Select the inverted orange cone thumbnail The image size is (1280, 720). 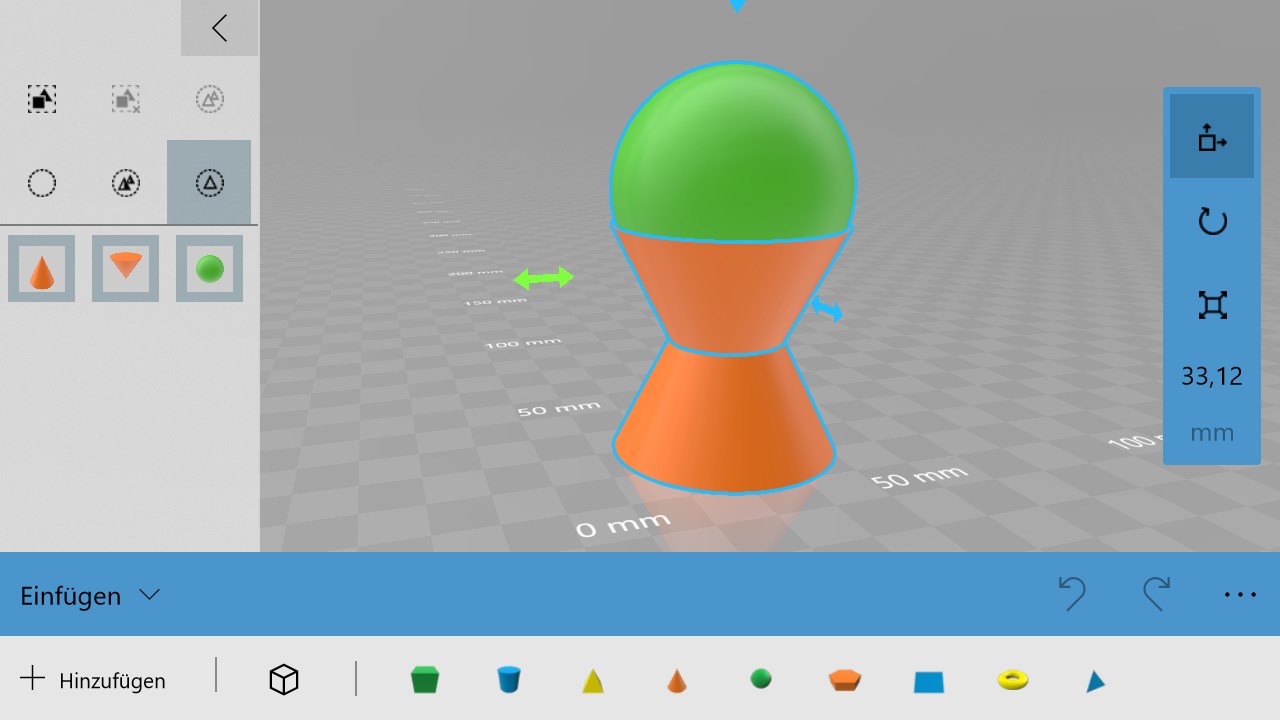click(x=125, y=269)
